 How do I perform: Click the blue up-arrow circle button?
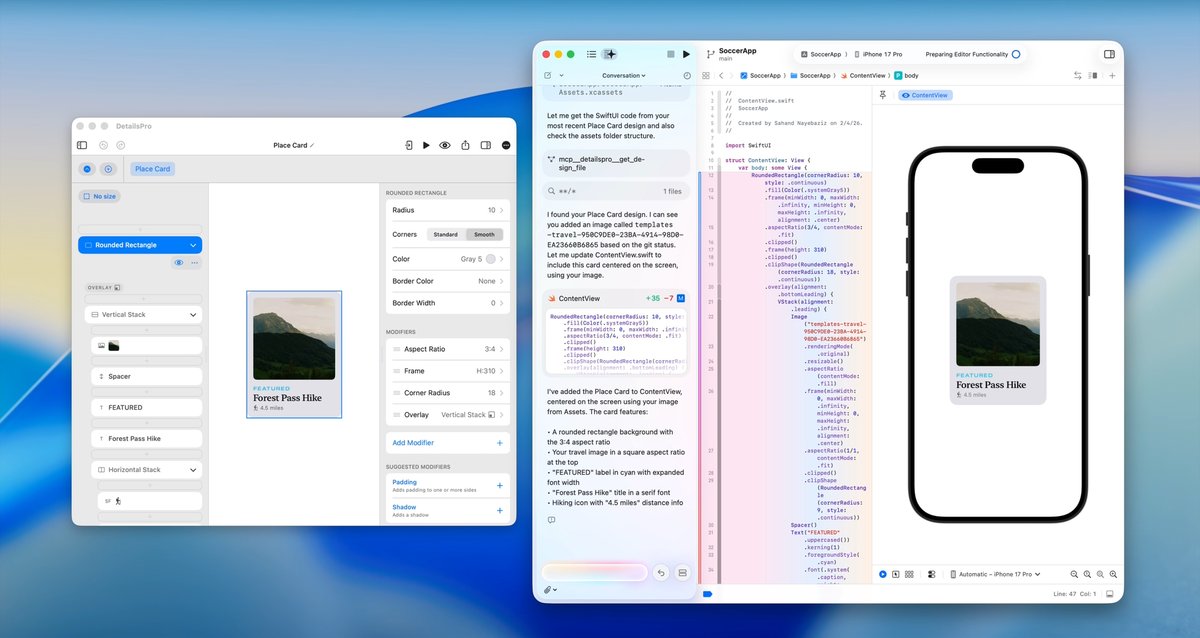pos(88,169)
